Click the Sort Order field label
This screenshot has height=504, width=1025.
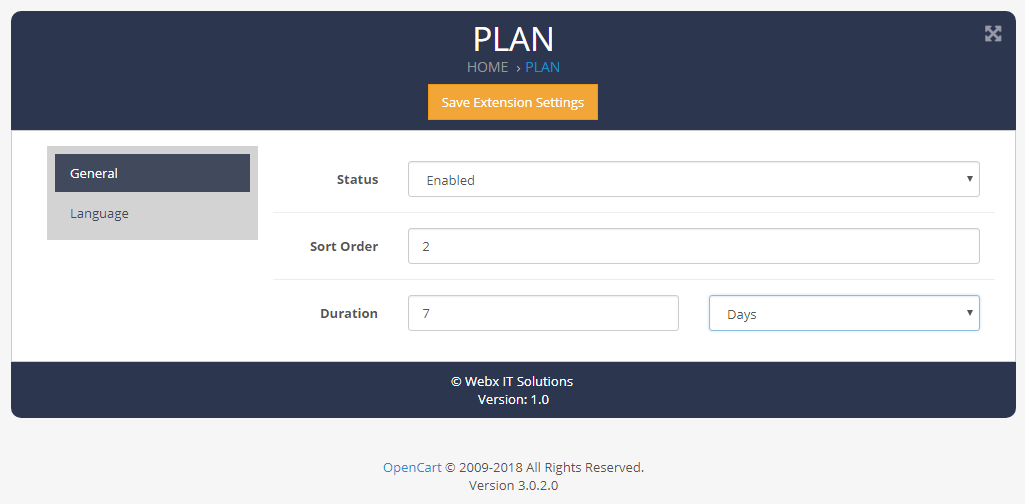point(344,246)
